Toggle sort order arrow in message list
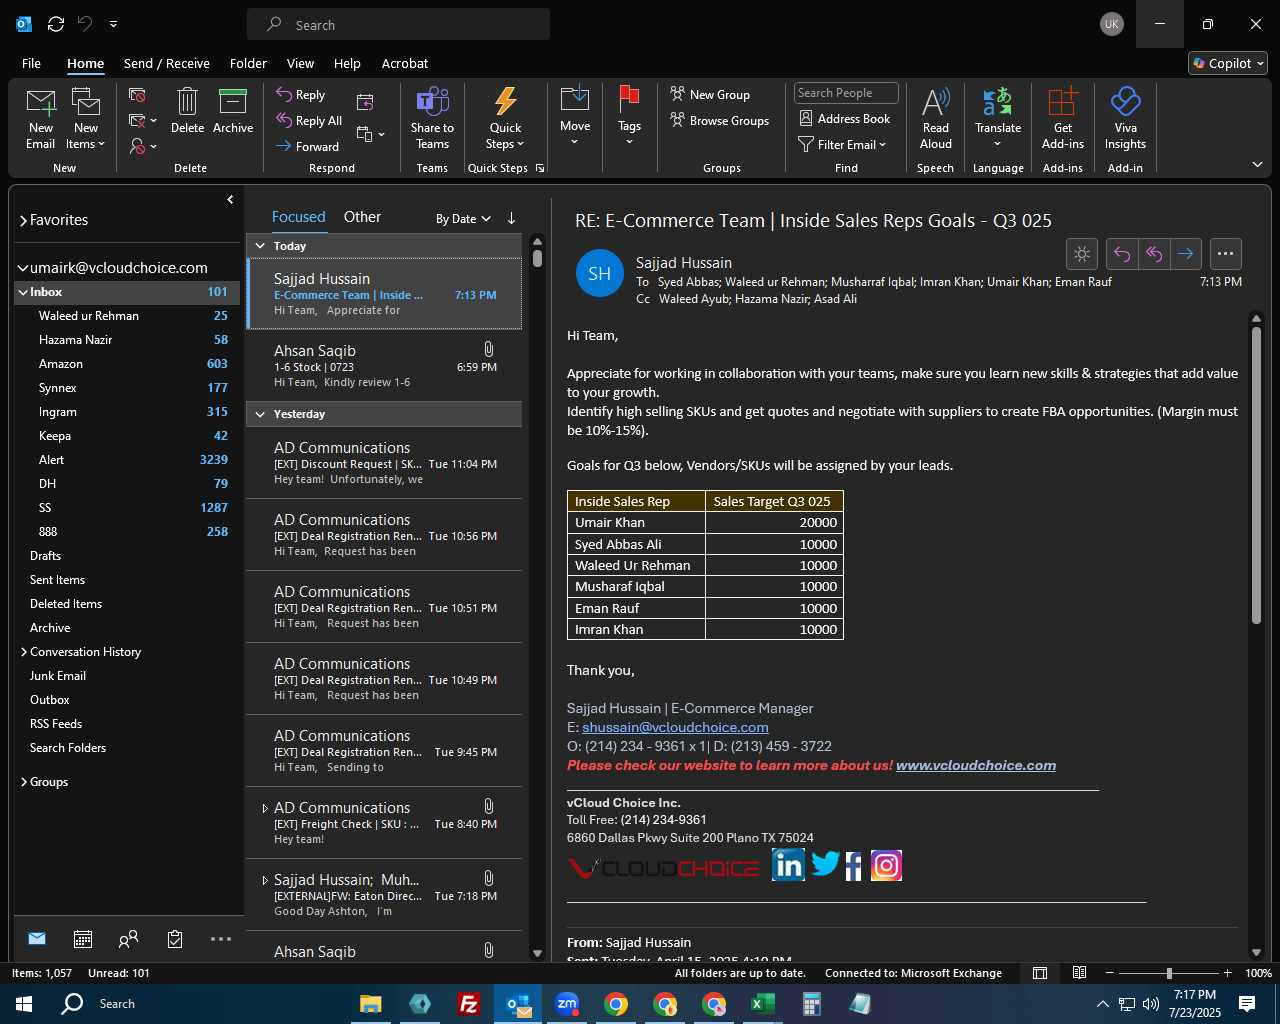 [511, 218]
